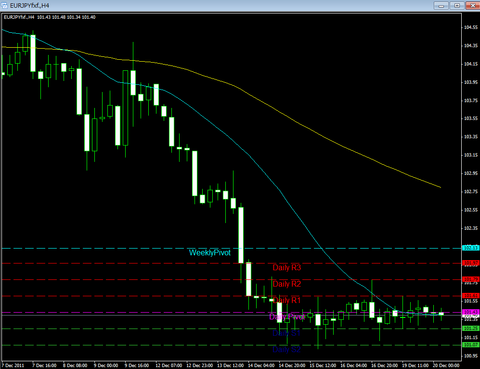The image size is (480, 369).
Task: Click the 9 Dec 16:00 time axis label
Action: click(137, 365)
